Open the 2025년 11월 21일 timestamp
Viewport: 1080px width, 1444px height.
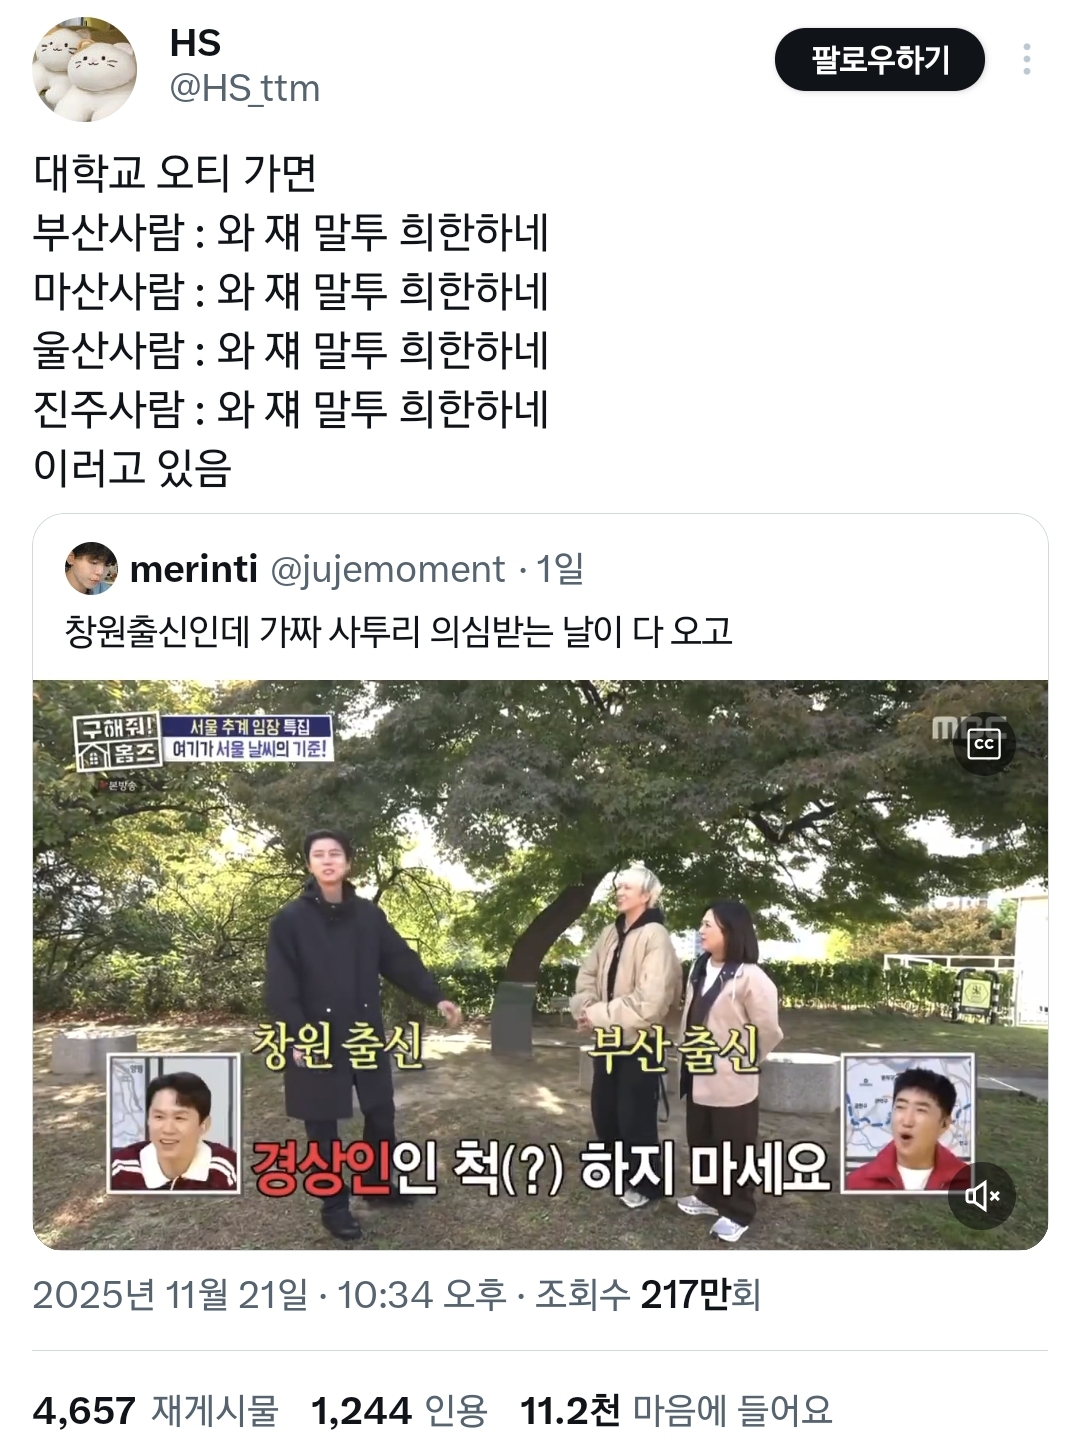click(171, 1295)
